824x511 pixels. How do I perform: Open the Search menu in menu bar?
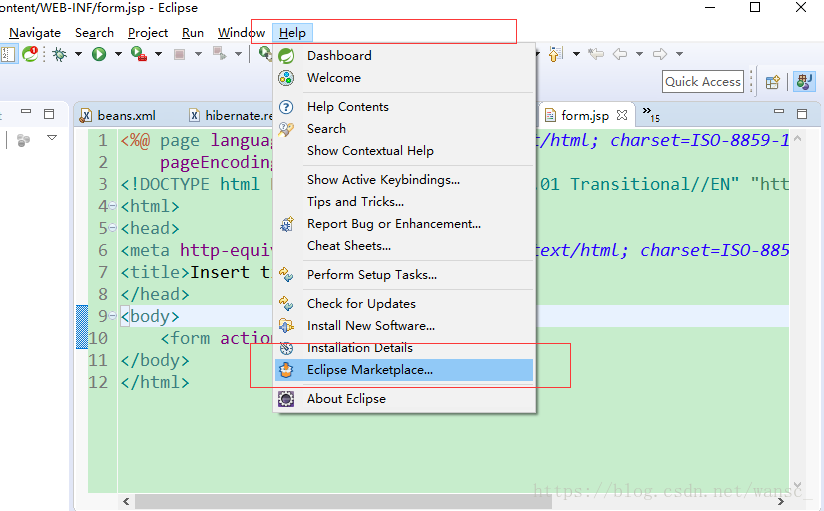point(94,33)
